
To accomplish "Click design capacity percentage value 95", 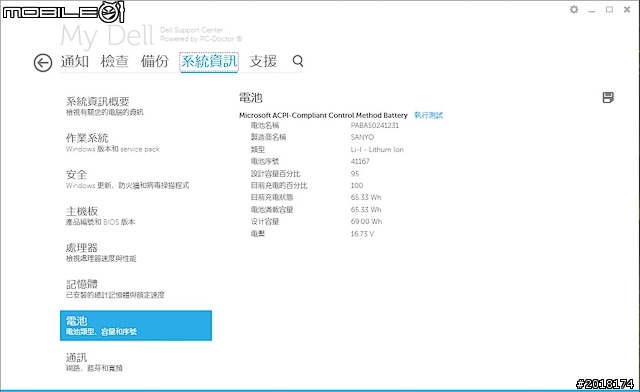I will (355, 174).
